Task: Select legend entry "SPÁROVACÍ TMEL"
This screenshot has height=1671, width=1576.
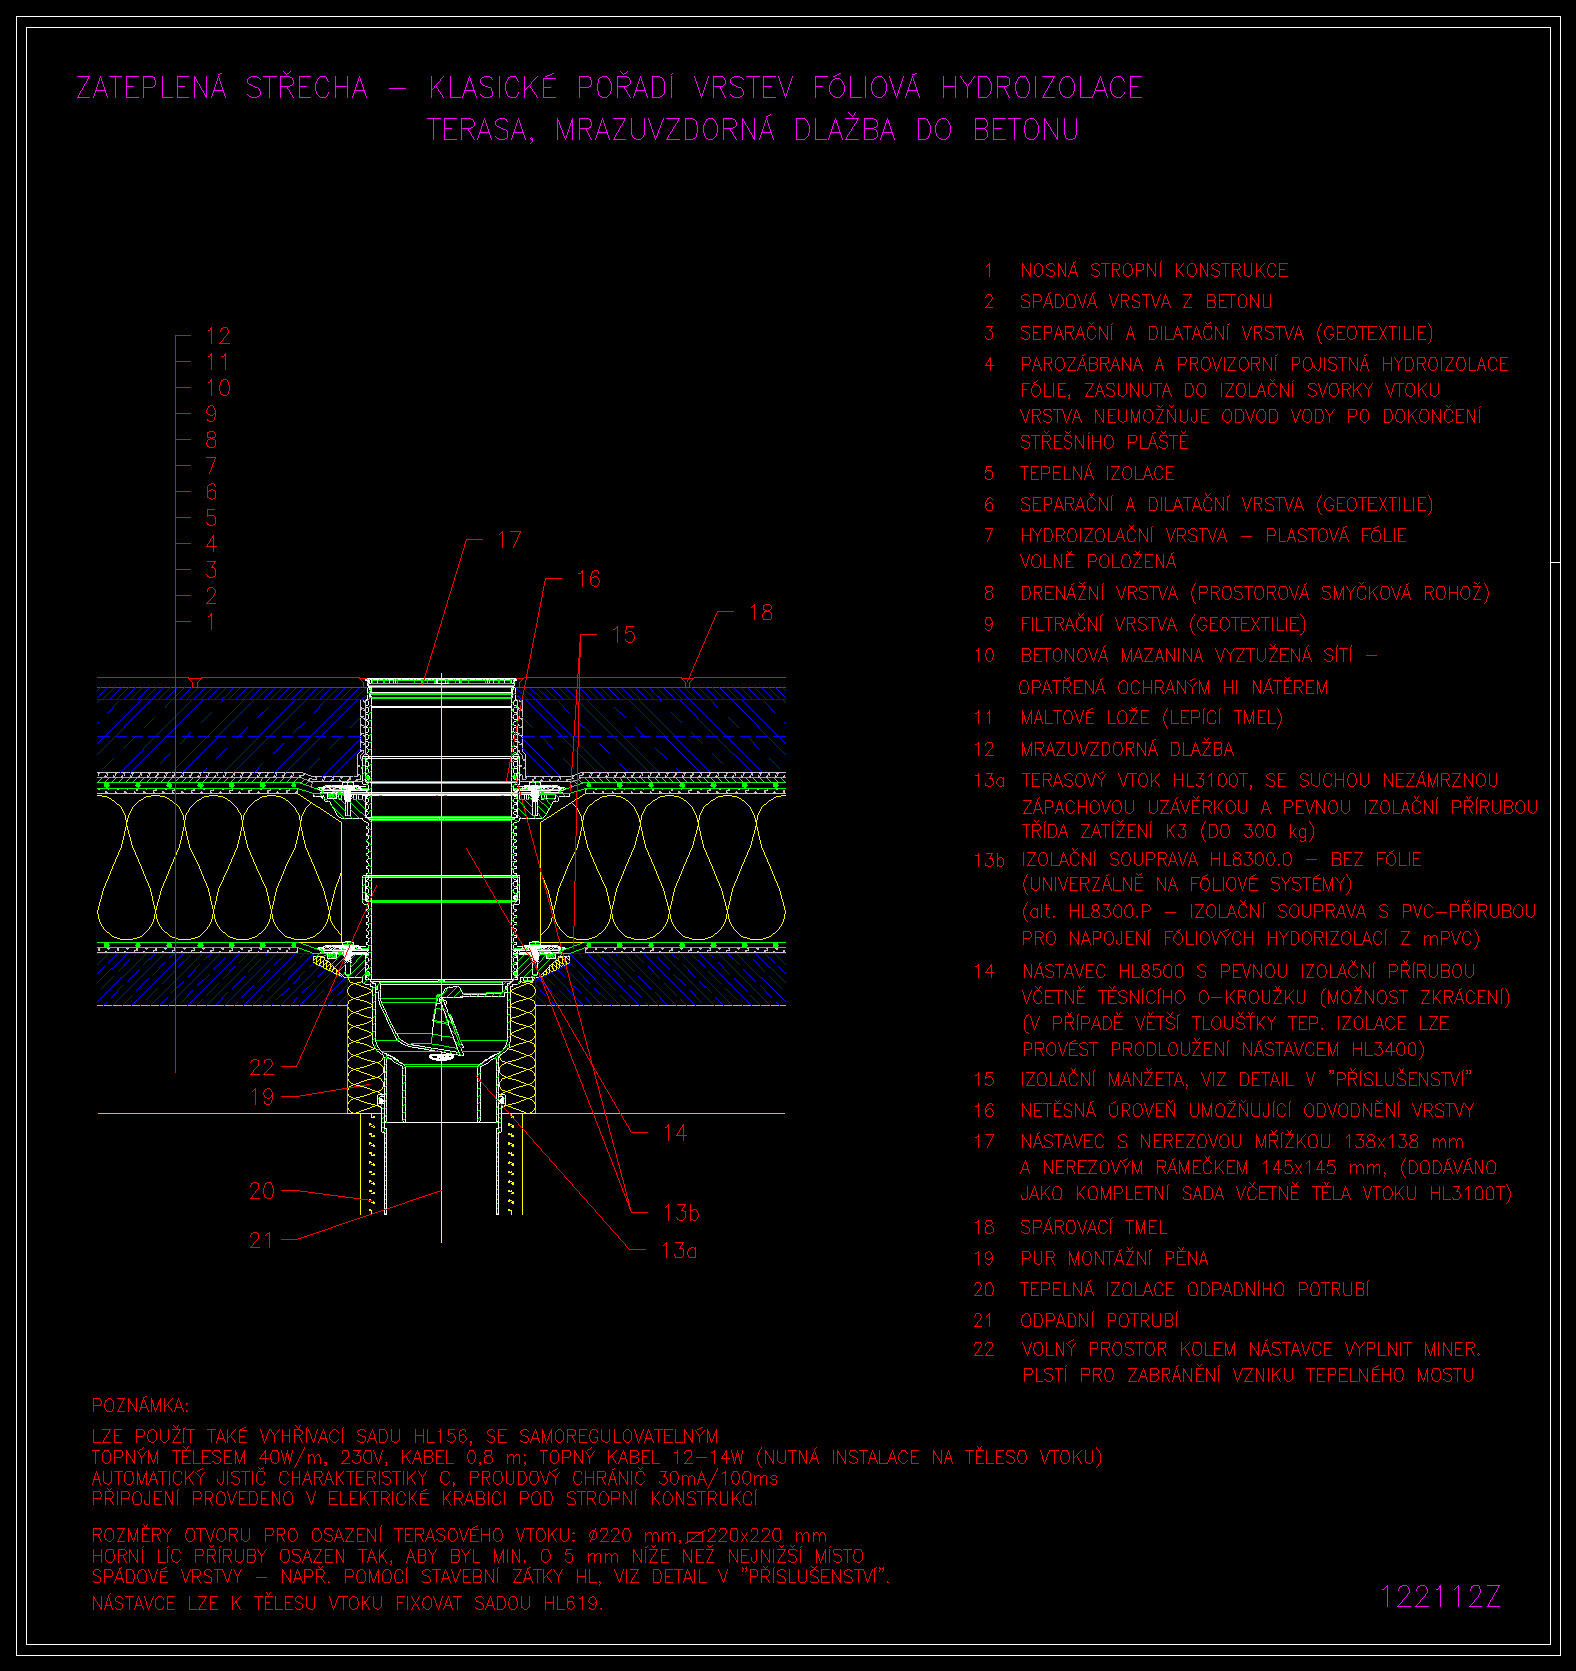Action: (1093, 1227)
